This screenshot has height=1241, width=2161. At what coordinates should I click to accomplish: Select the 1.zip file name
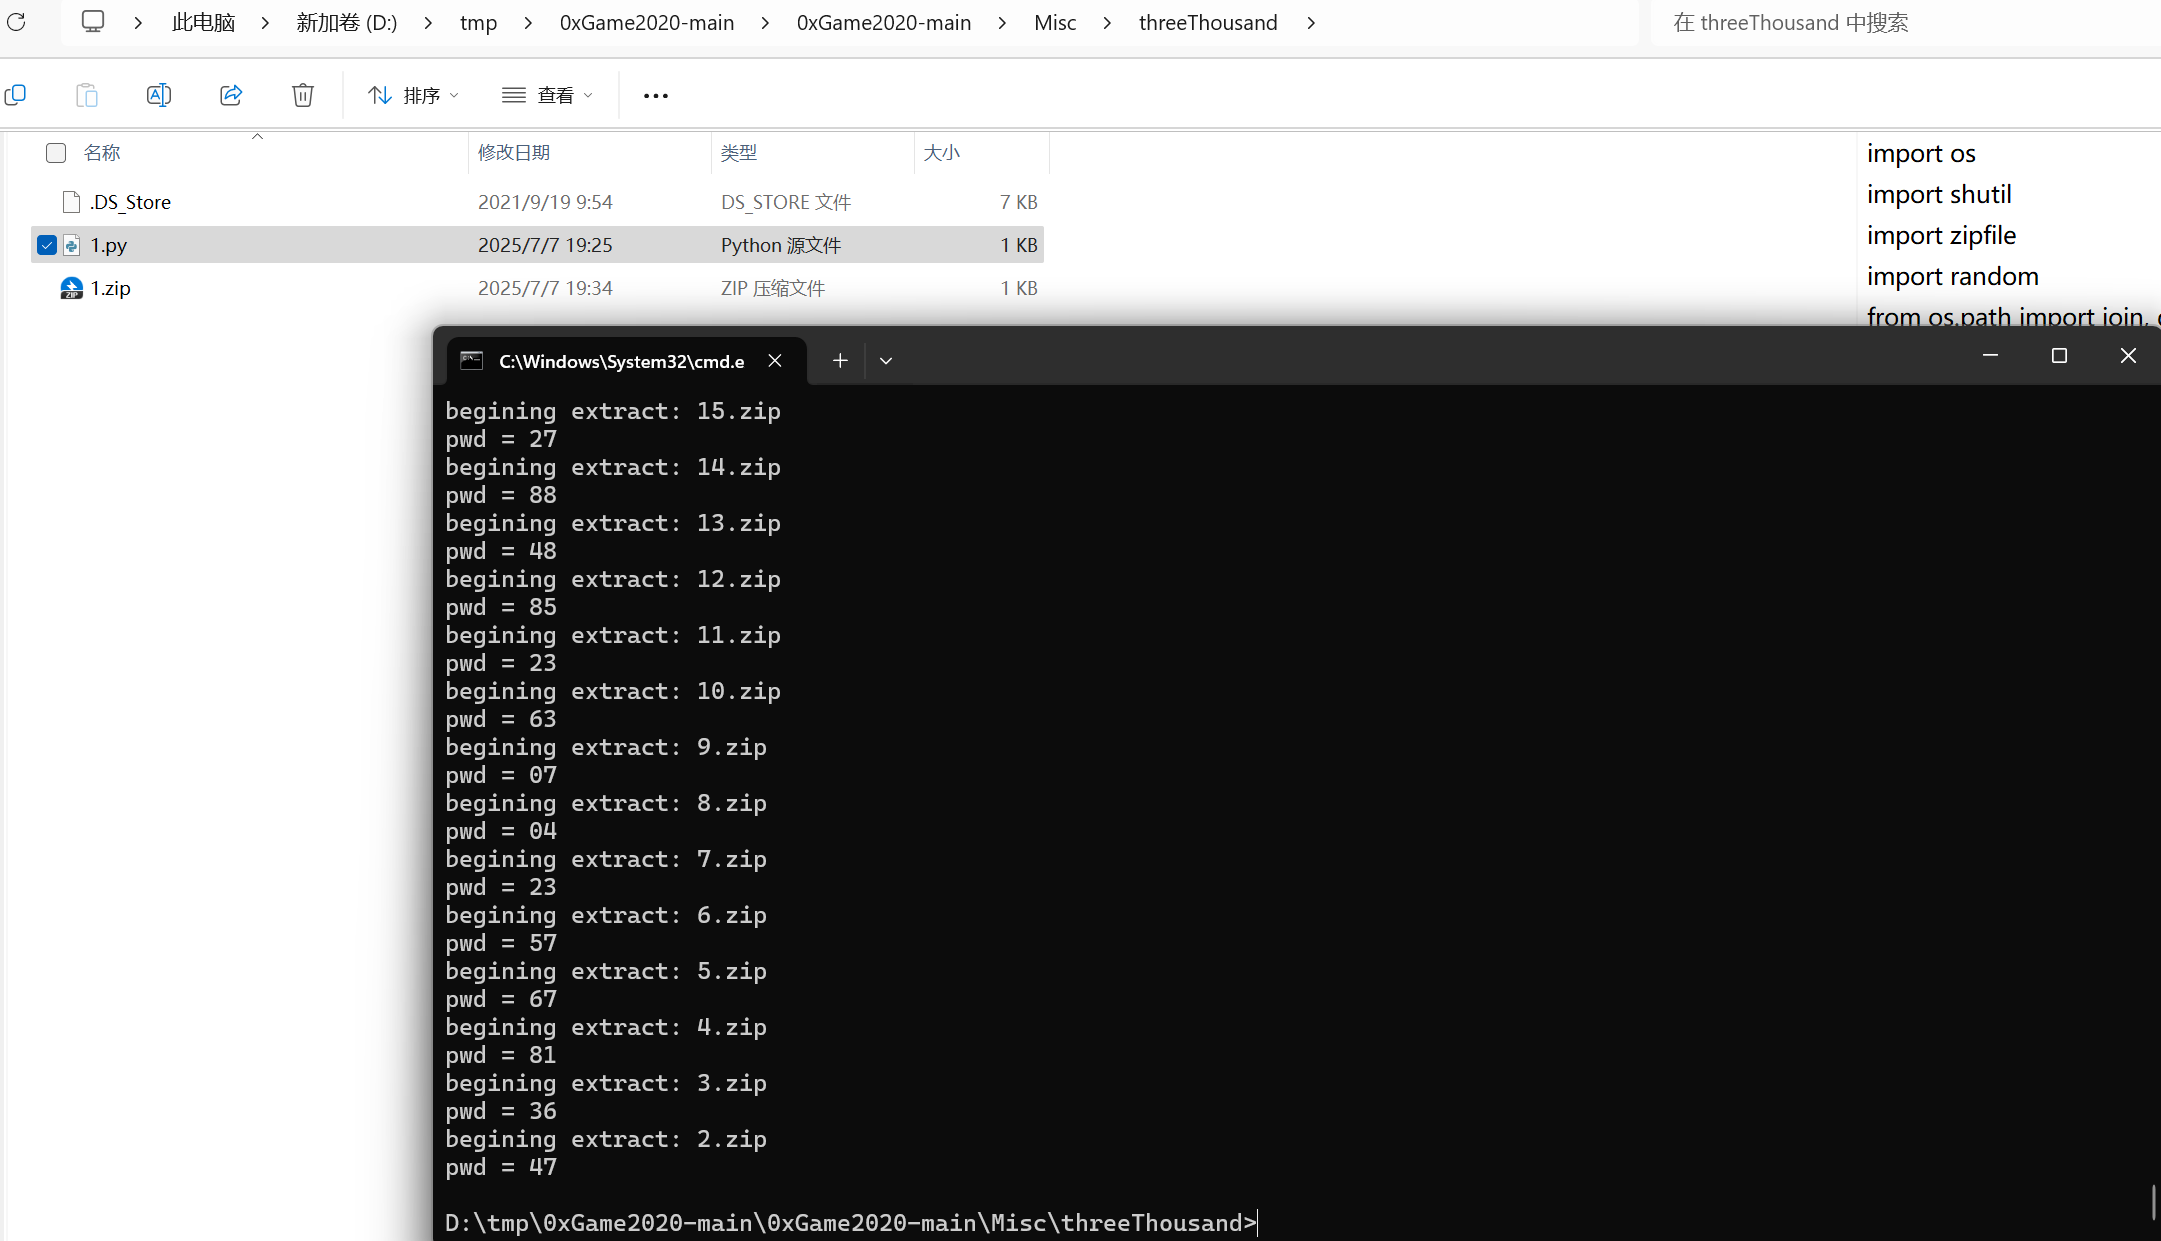111,288
